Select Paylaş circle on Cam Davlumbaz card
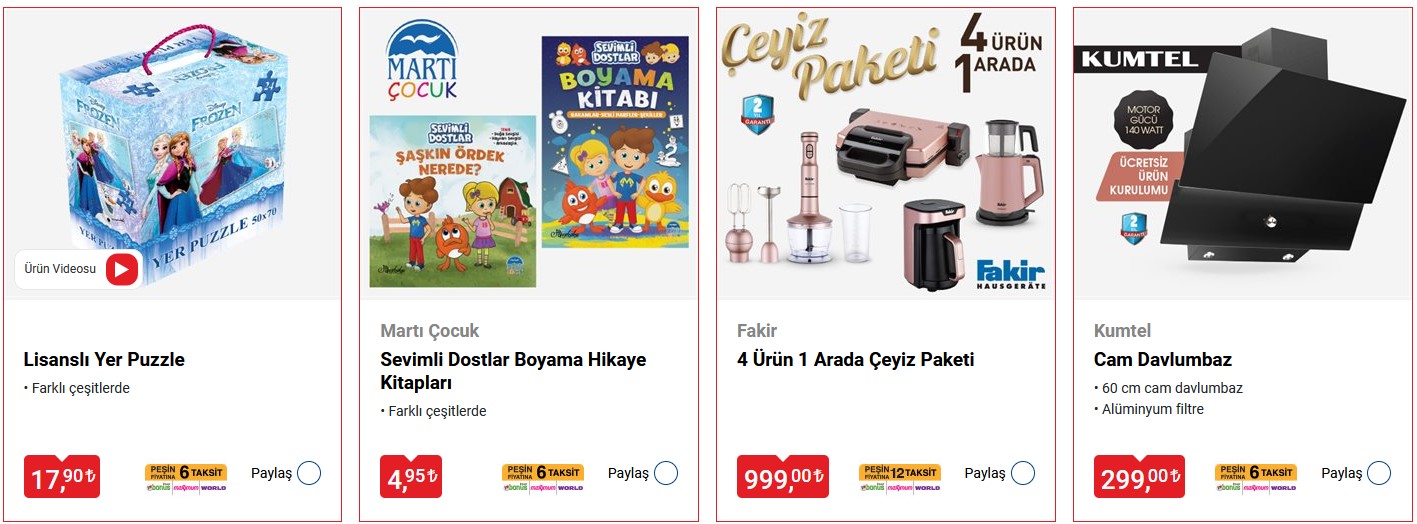Image resolution: width=1417 pixels, height=524 pixels. tap(1379, 473)
